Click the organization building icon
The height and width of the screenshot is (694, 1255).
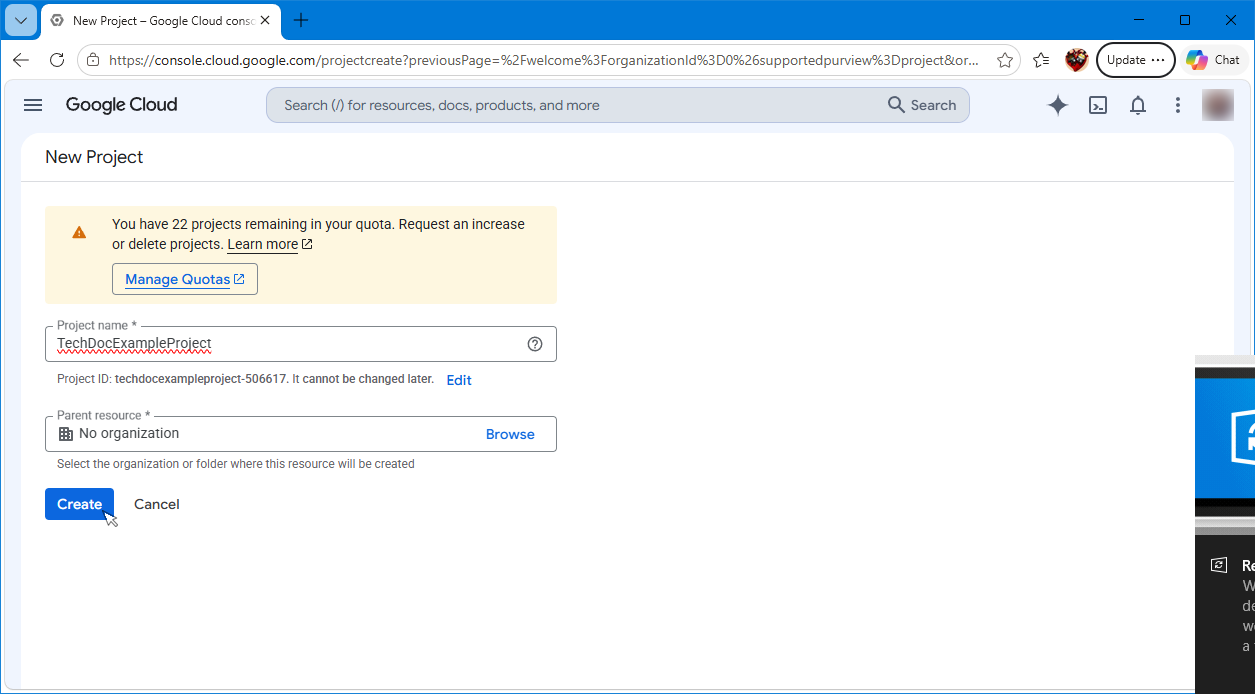(66, 434)
